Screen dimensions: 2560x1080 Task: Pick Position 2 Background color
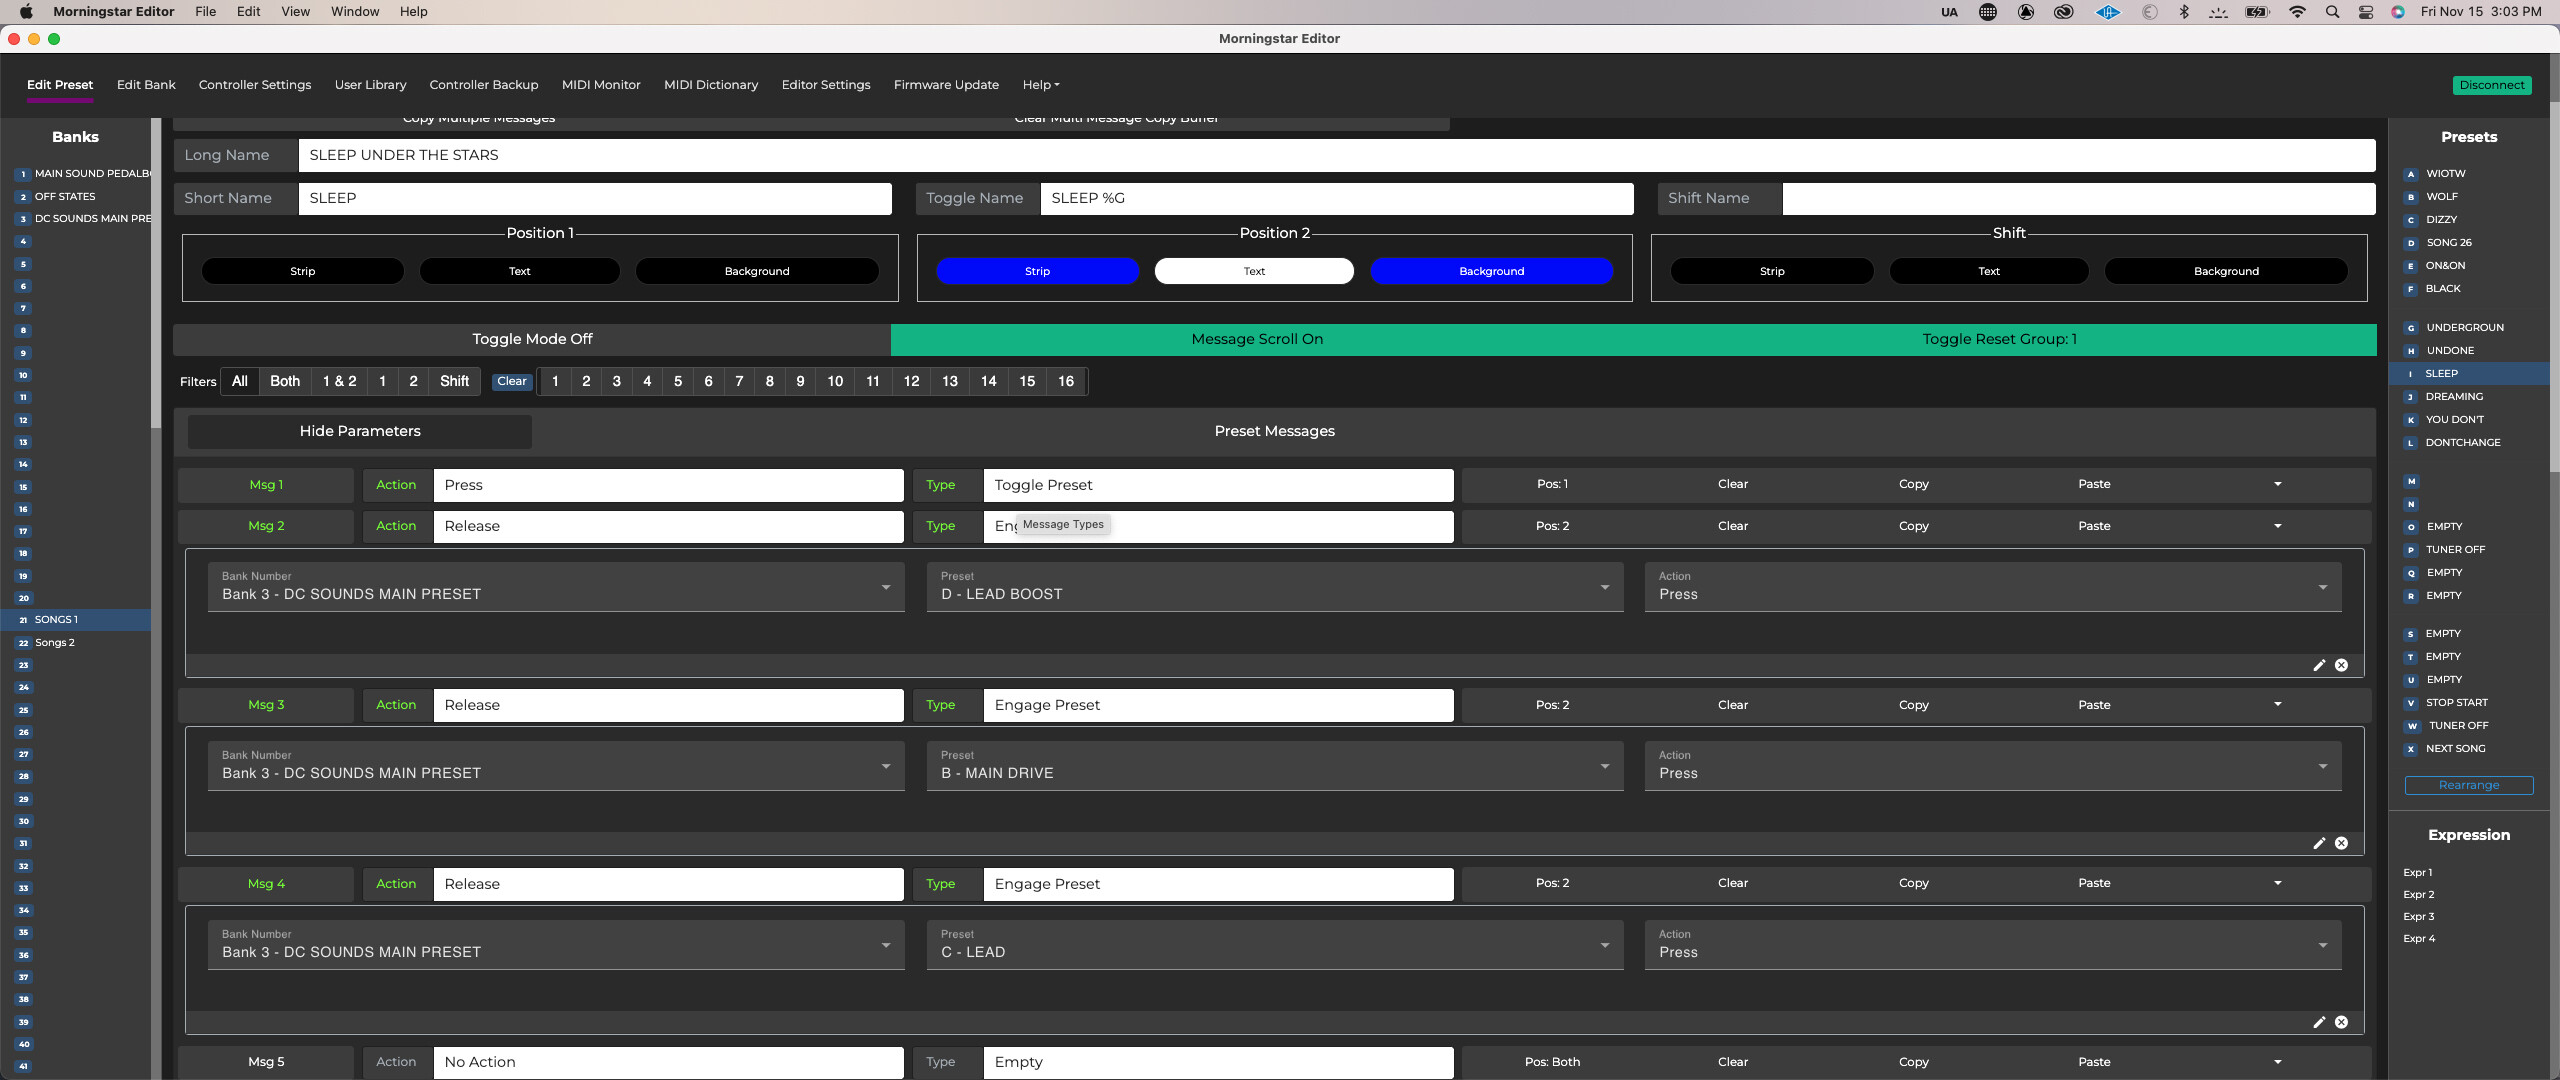(x=1491, y=271)
